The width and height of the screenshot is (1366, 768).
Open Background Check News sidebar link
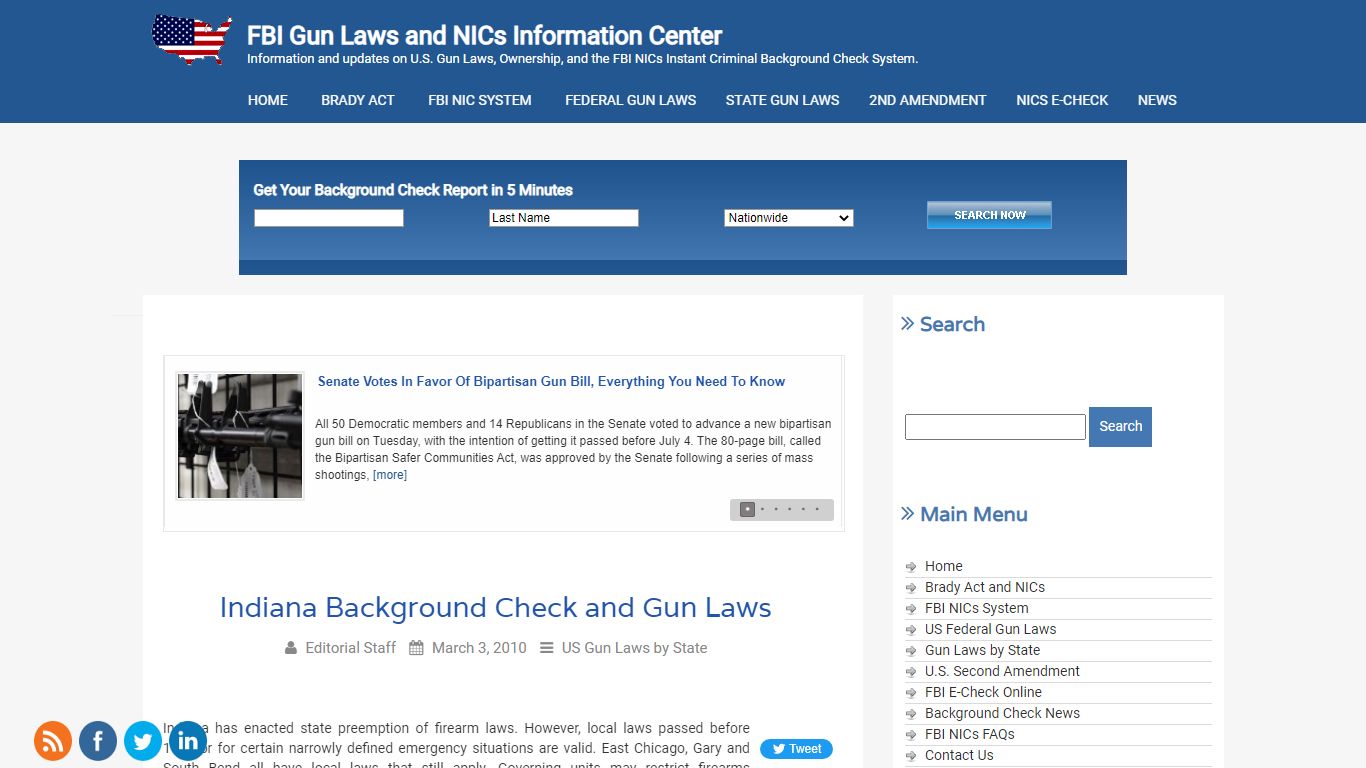pyautogui.click(x=1002, y=713)
